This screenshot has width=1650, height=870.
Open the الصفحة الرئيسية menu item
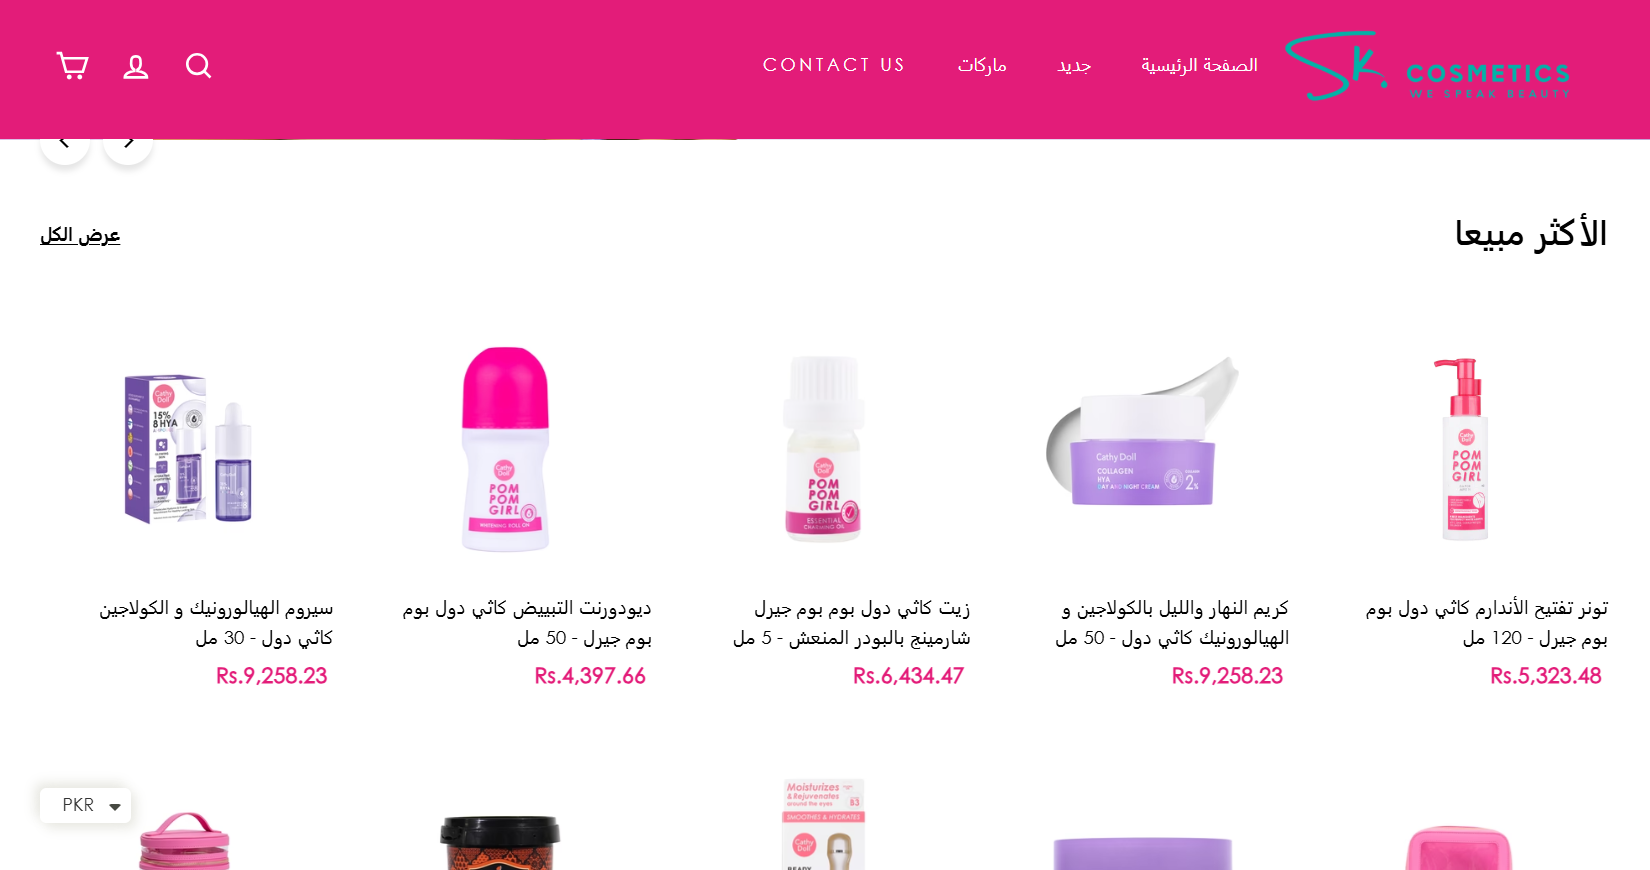[1199, 65]
